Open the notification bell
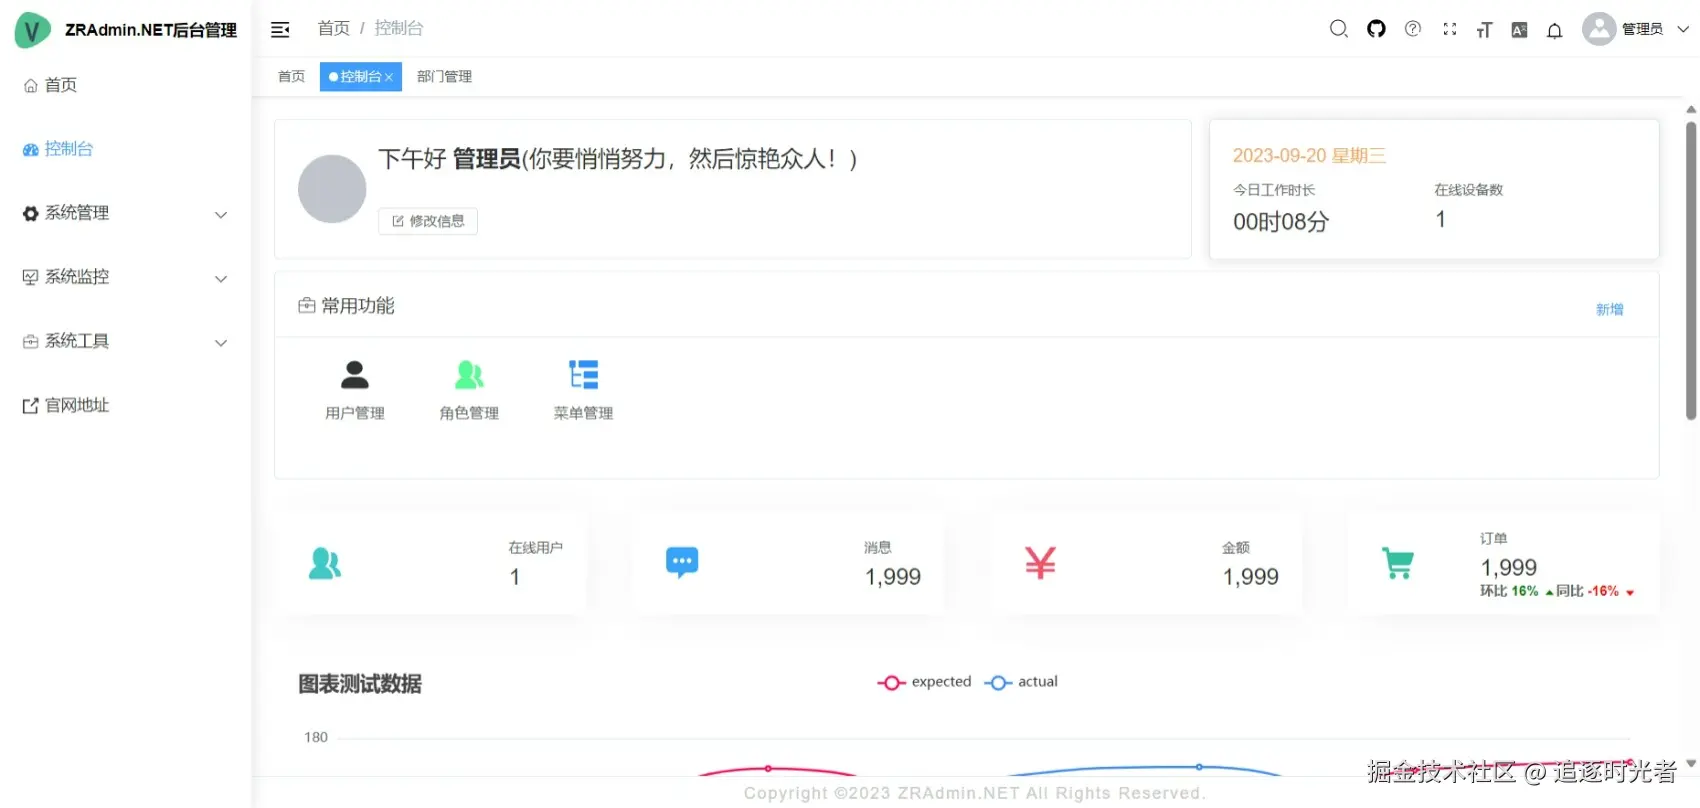The width and height of the screenshot is (1700, 808). pos(1555,30)
